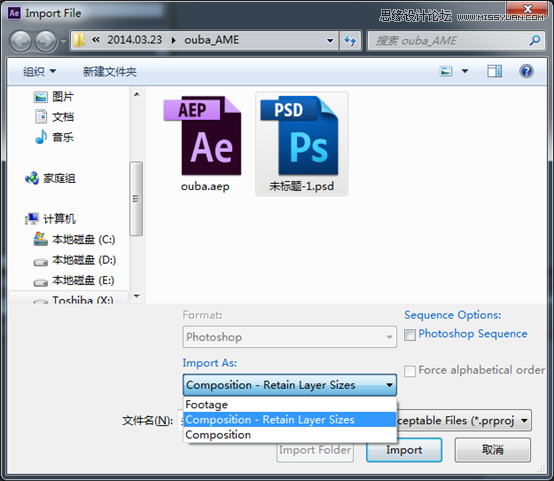Open the Acceptable Files type dropdown
The width and height of the screenshot is (554, 481).
pyautogui.click(x=464, y=421)
